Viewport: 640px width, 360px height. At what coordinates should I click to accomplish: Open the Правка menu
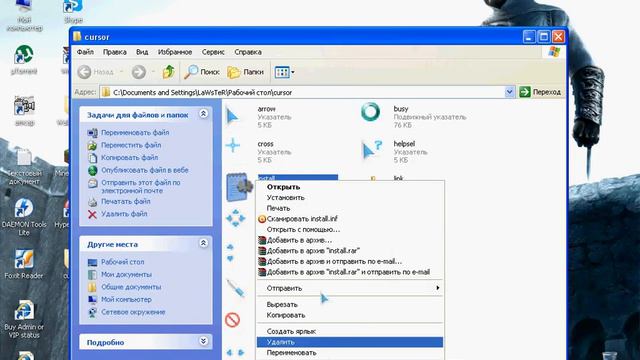tap(115, 52)
